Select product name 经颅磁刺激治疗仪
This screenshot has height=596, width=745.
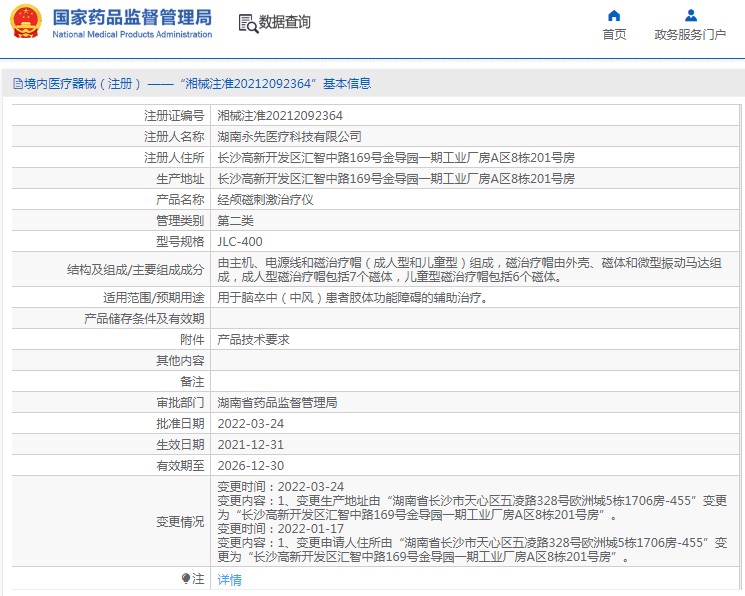click(x=265, y=200)
